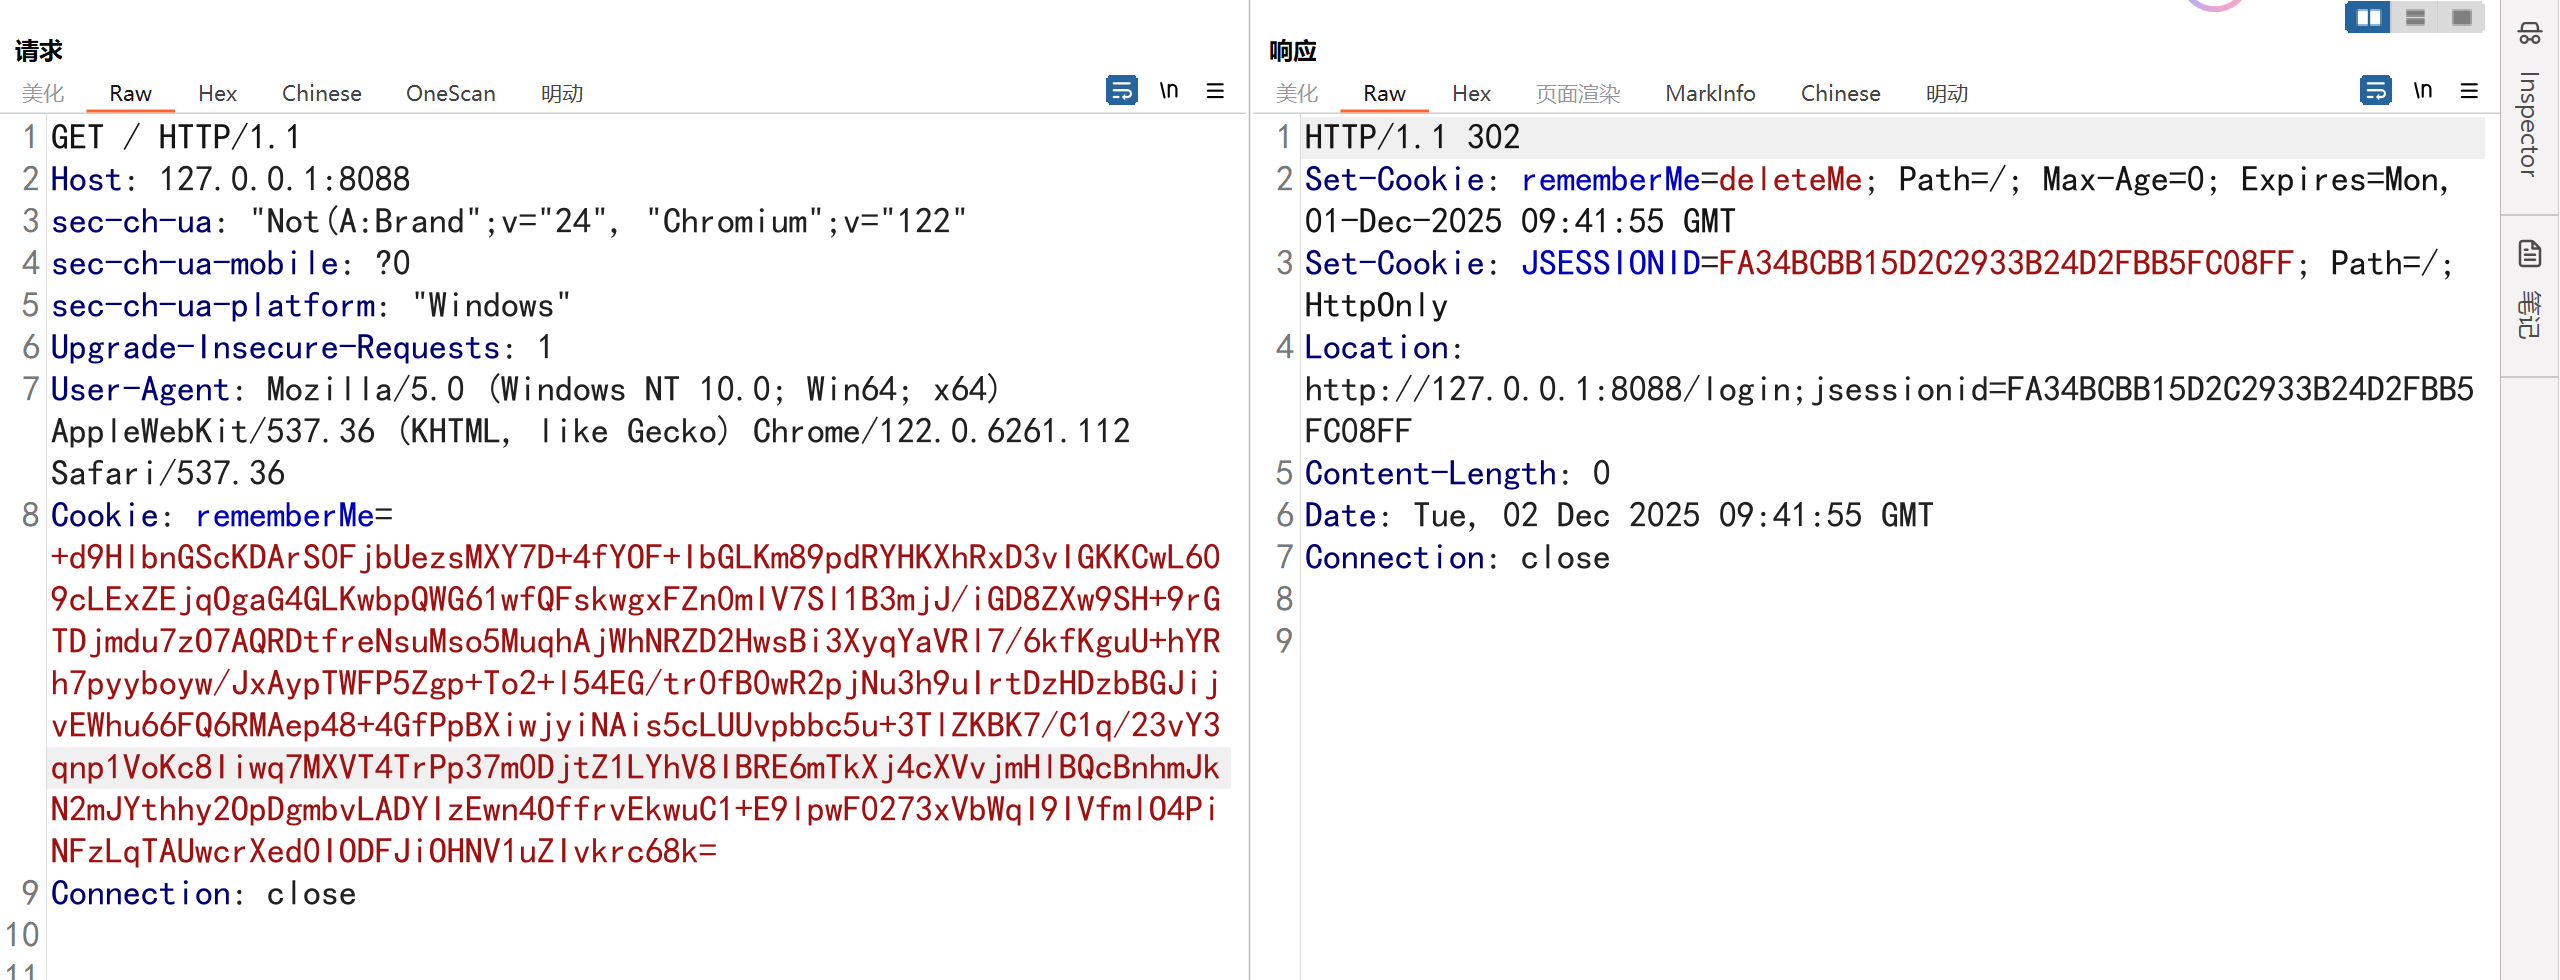Toggle word wrap in the response panel
2560x980 pixels.
(x=2375, y=91)
